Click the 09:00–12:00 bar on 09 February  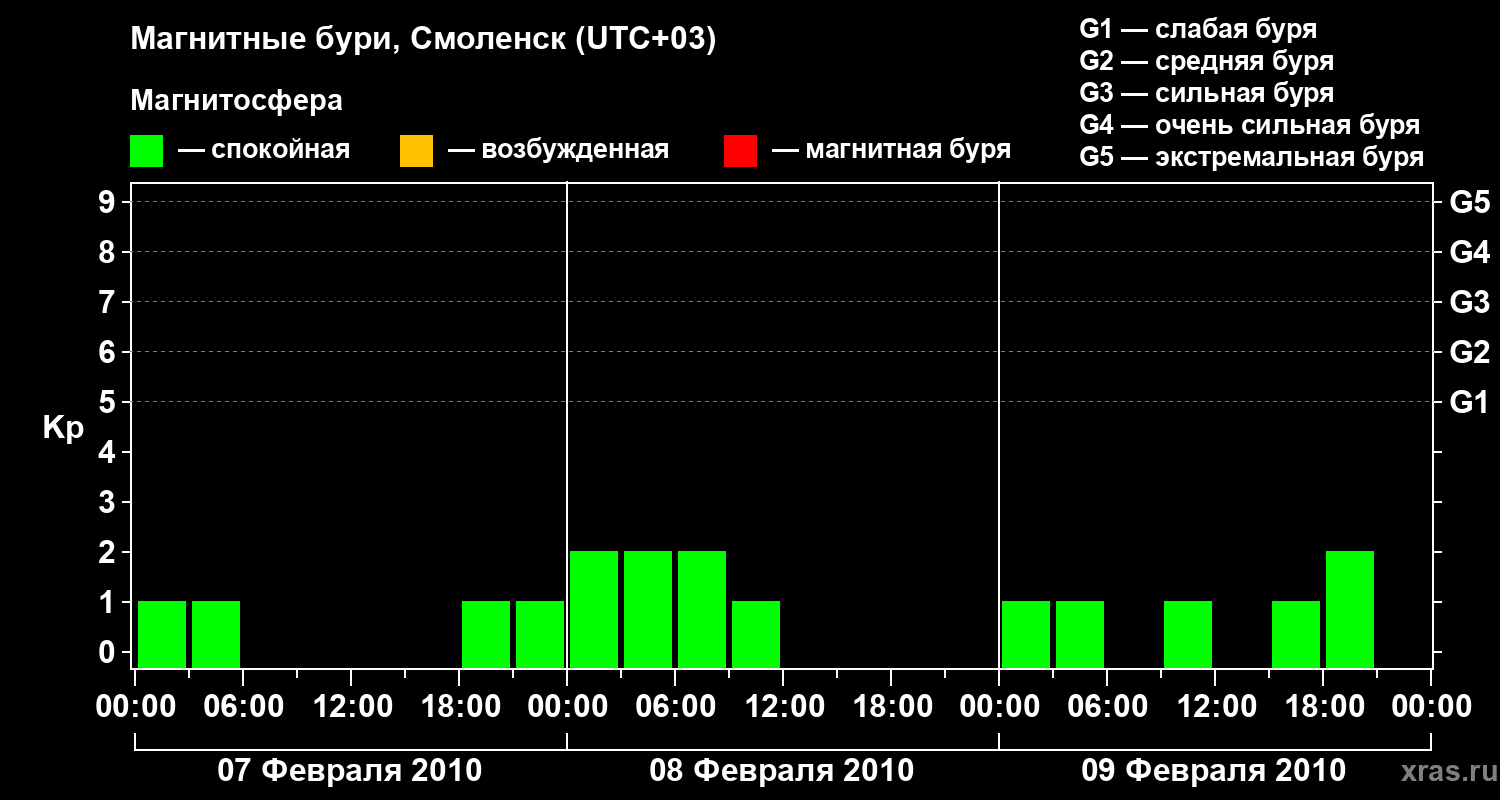[x=1188, y=635]
